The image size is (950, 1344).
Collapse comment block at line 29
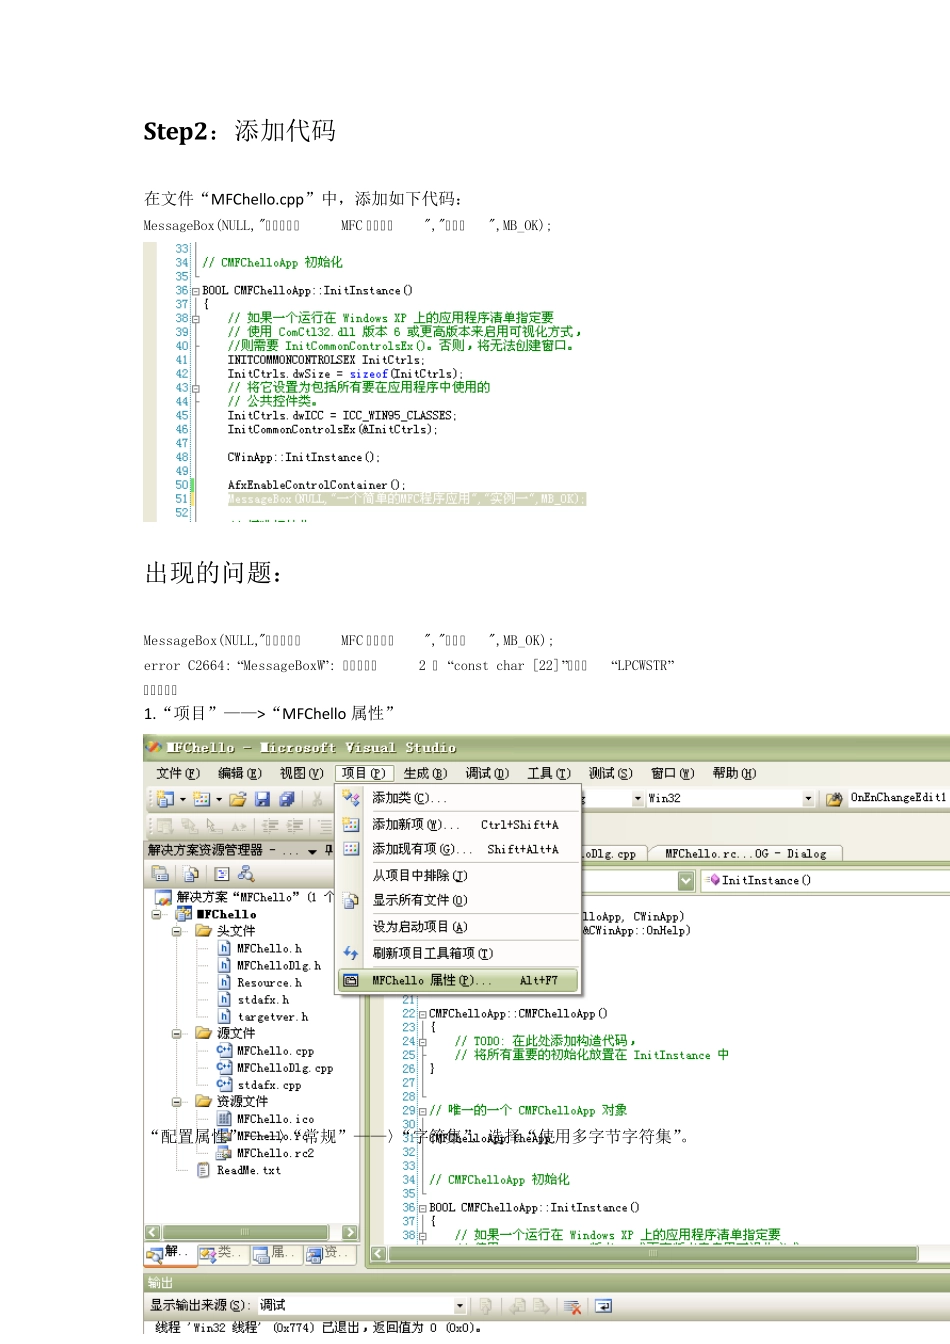pyautogui.click(x=423, y=1111)
